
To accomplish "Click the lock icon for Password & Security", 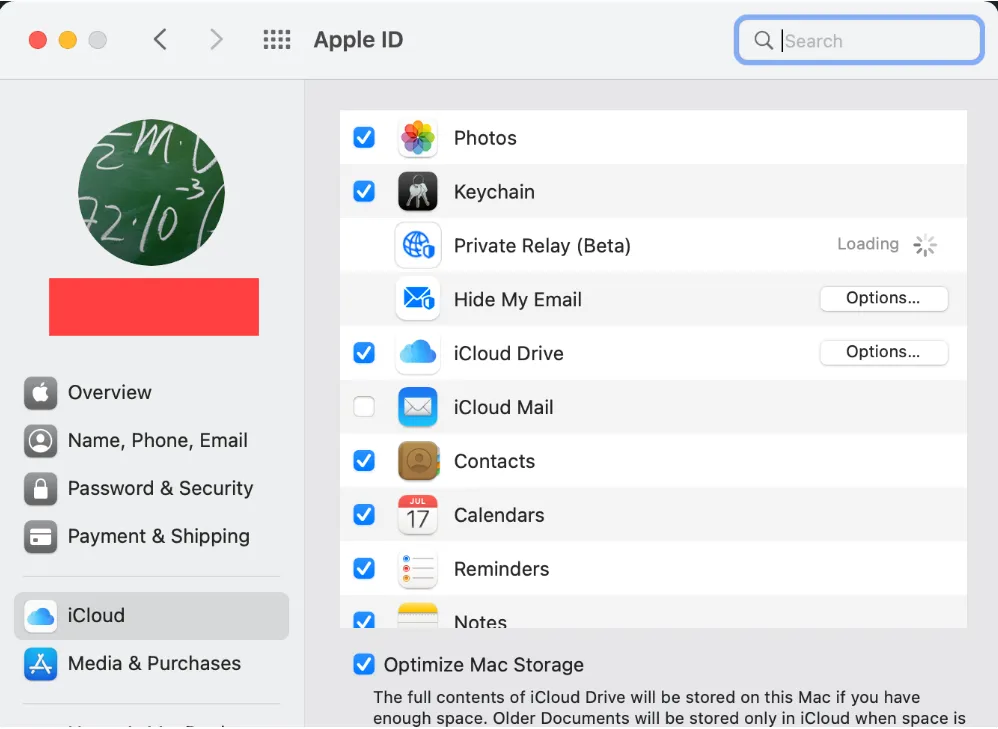I will (41, 488).
